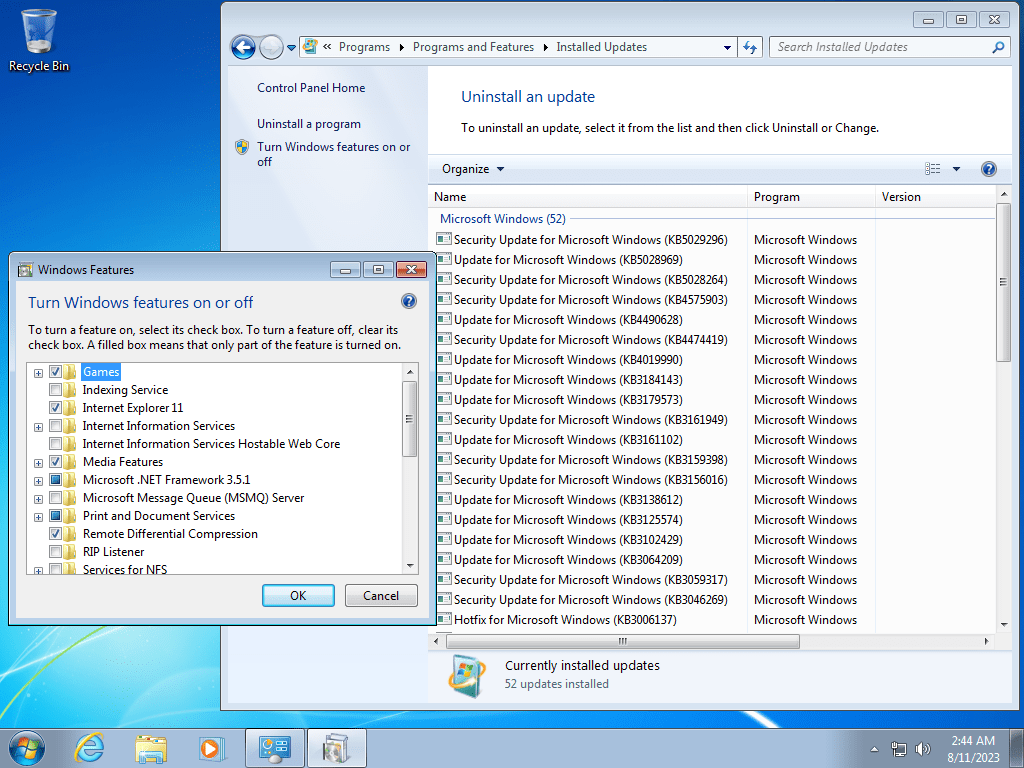The image size is (1024, 768).
Task: Open the Recycle Bin desktop icon
Action: [x=39, y=40]
